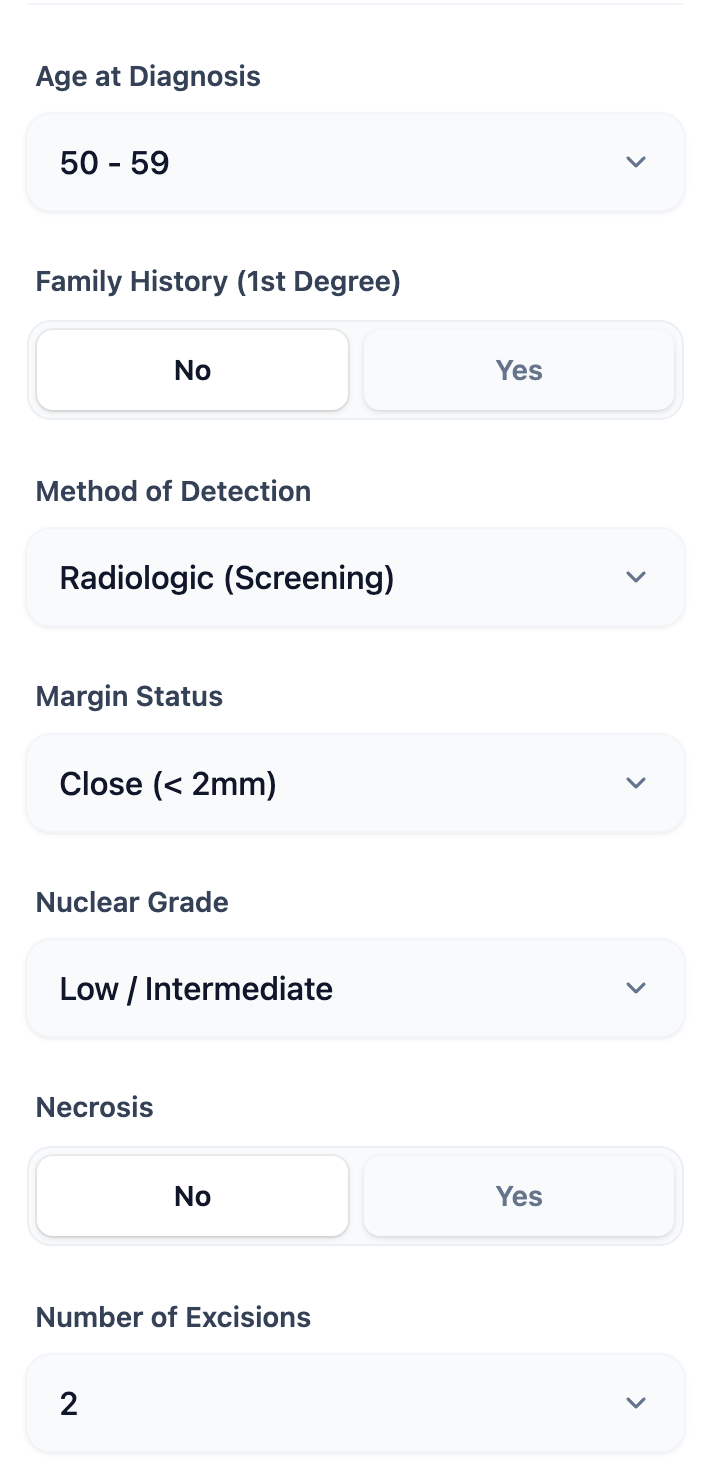Click the chevron on Age at Diagnosis dropdown
The height and width of the screenshot is (1468, 719).
click(x=636, y=161)
